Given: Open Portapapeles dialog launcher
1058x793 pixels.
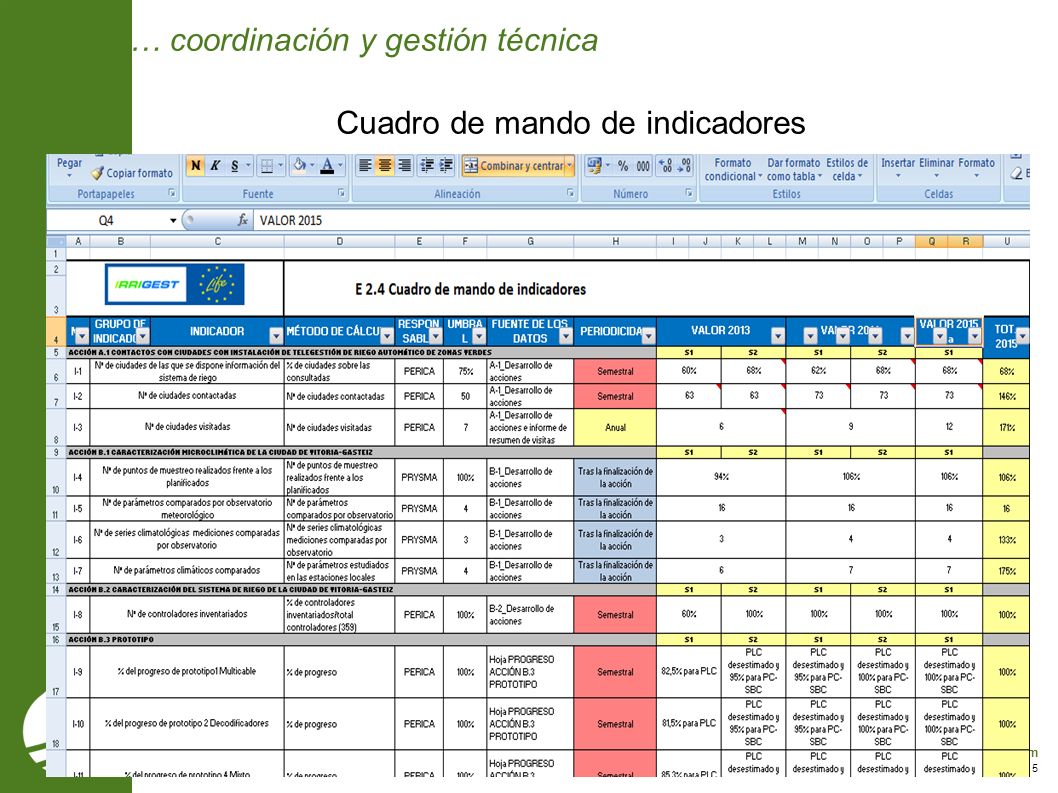Looking at the screenshot, I should point(172,193).
